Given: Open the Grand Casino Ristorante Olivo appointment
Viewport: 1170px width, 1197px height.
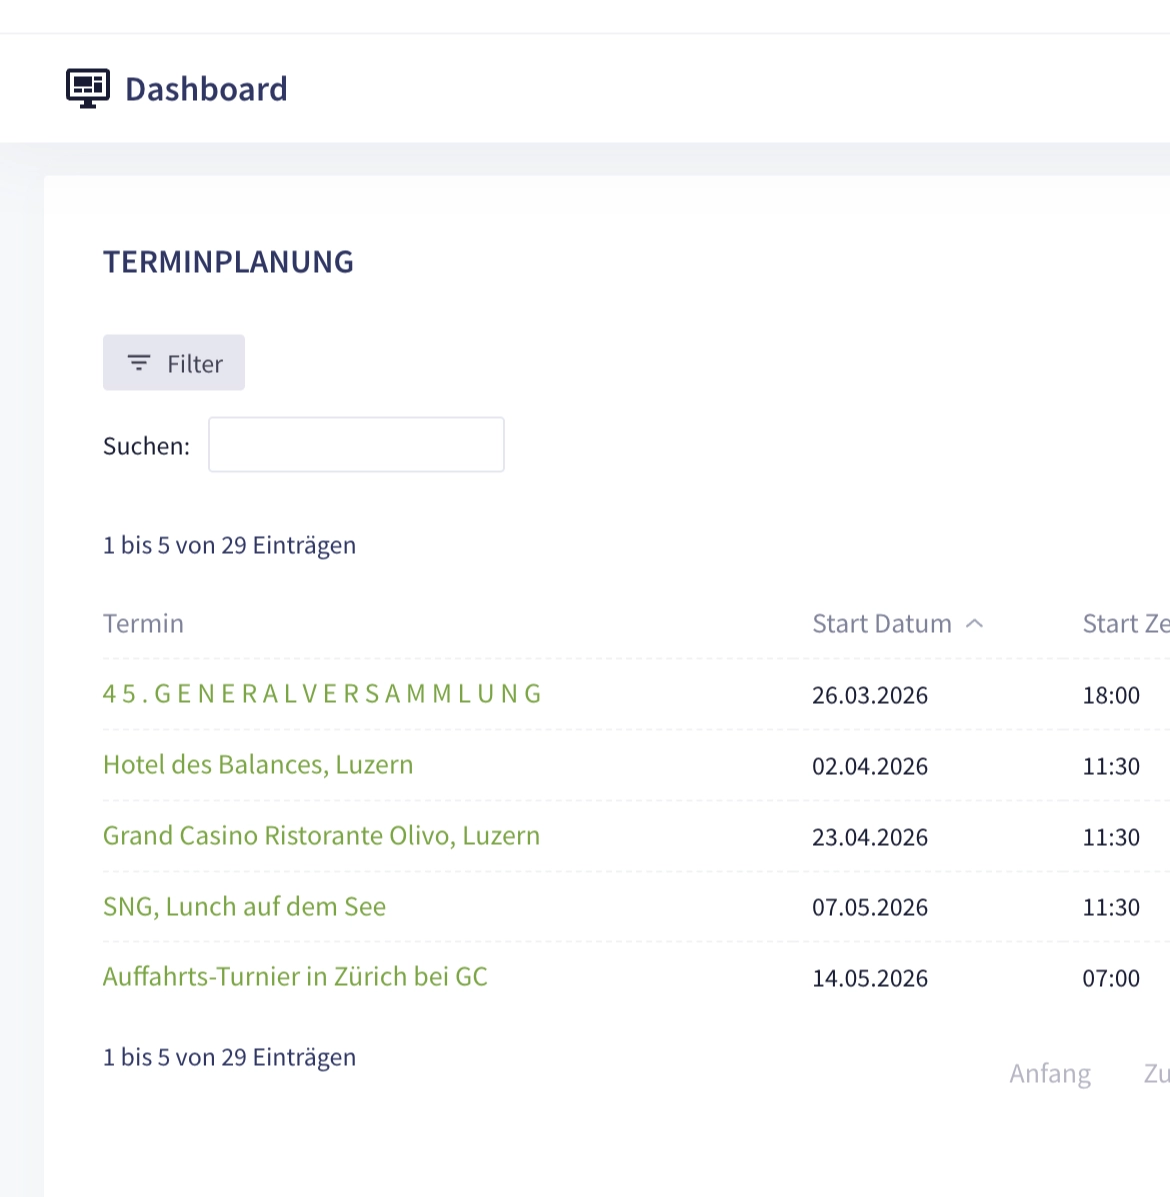Looking at the screenshot, I should pos(321,835).
